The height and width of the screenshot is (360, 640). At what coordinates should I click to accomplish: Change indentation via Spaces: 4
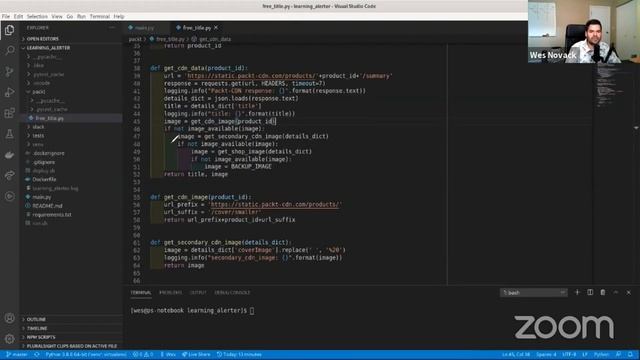tap(546, 355)
